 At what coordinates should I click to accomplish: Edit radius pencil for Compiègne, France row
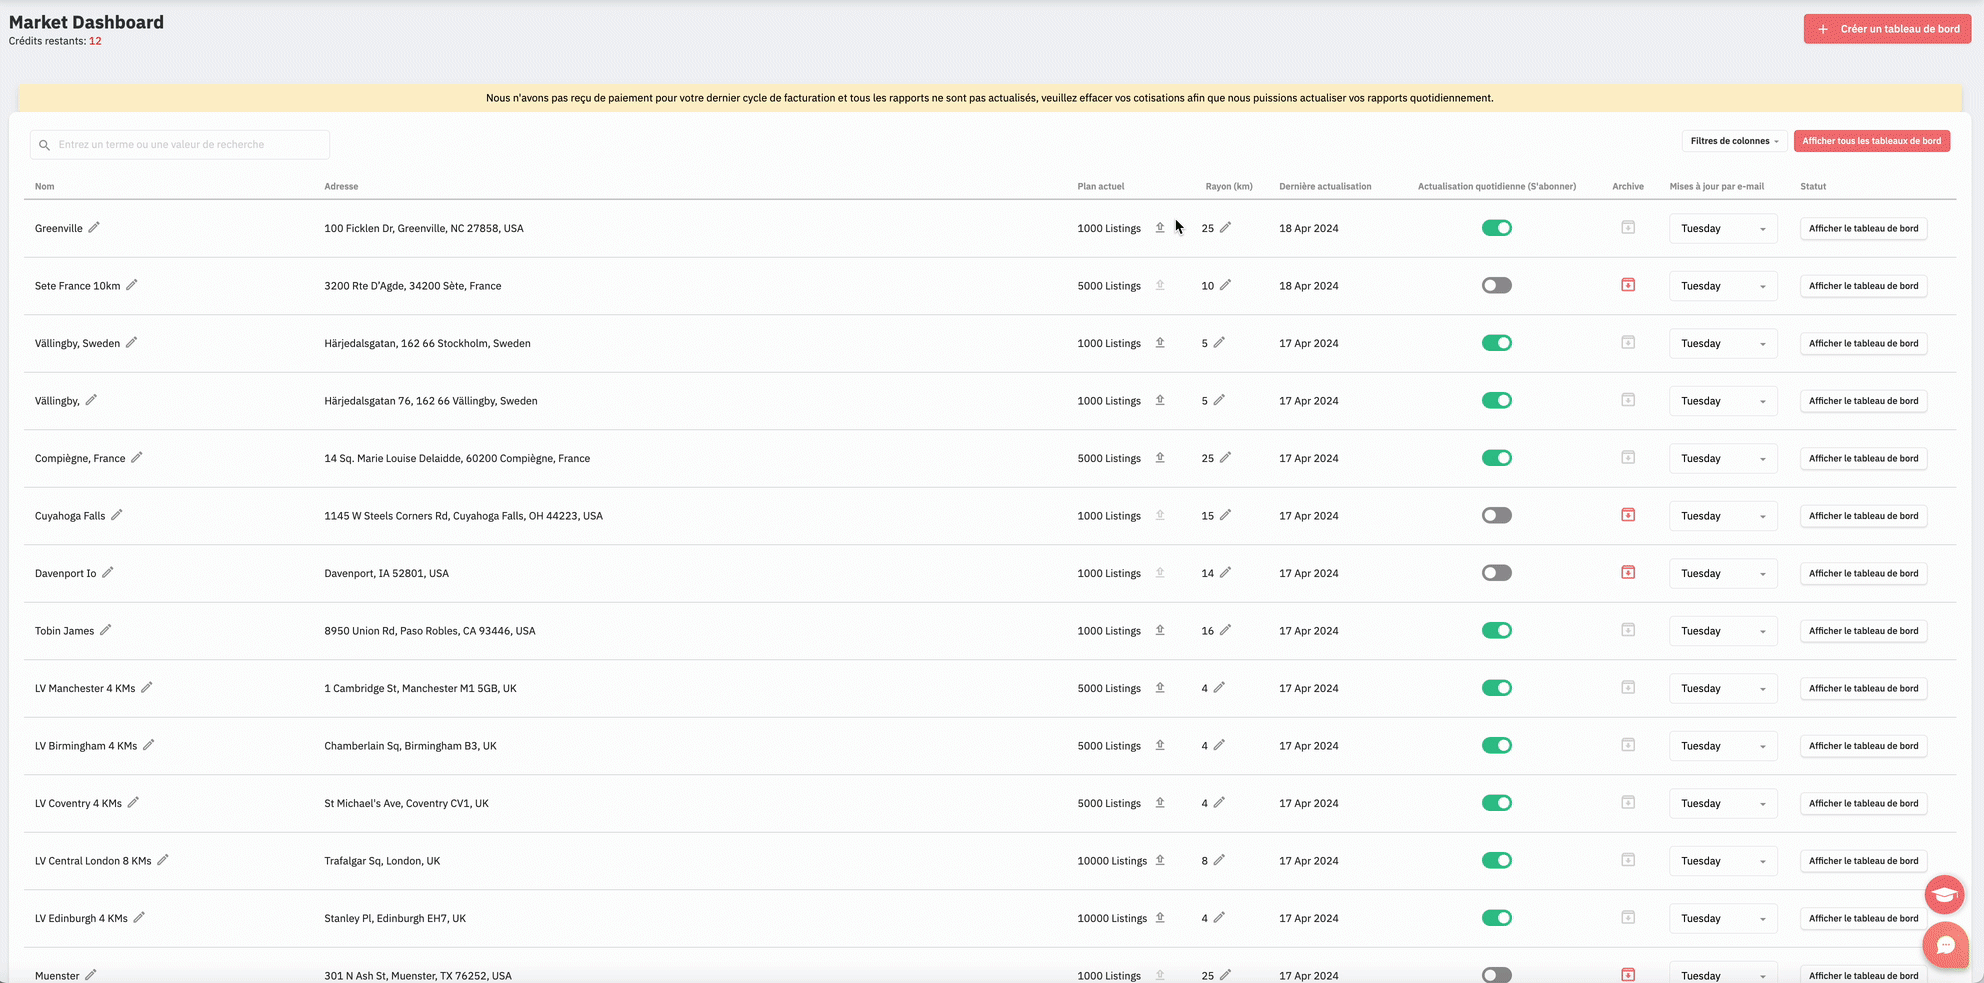[1225, 457]
